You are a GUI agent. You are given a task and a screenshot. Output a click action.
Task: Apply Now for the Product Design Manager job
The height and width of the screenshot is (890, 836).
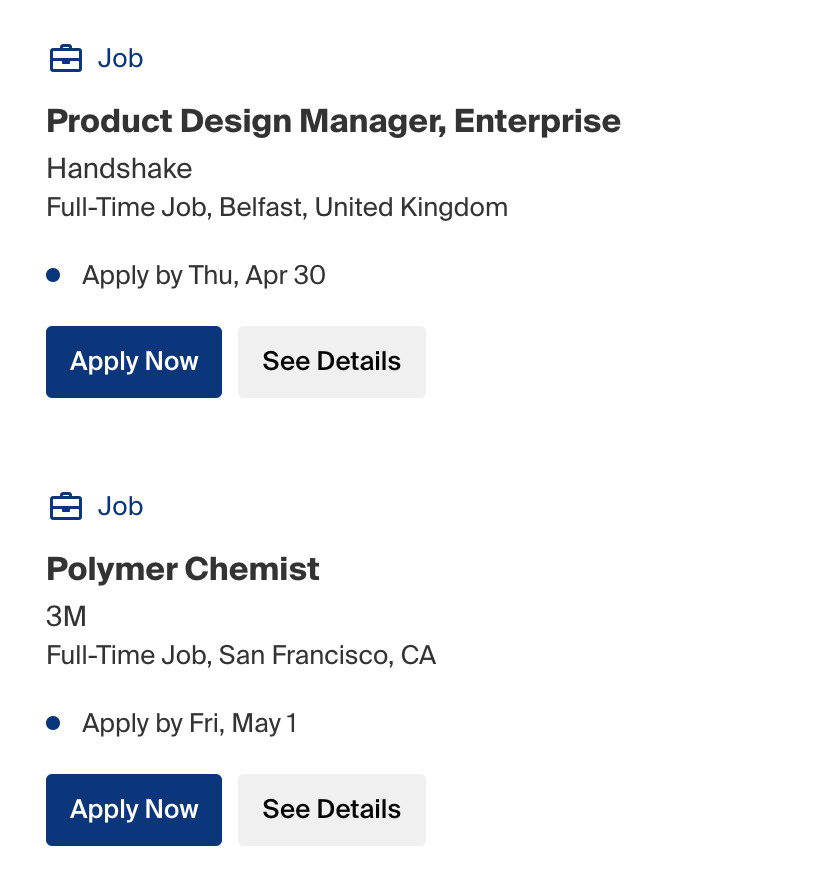[134, 362]
